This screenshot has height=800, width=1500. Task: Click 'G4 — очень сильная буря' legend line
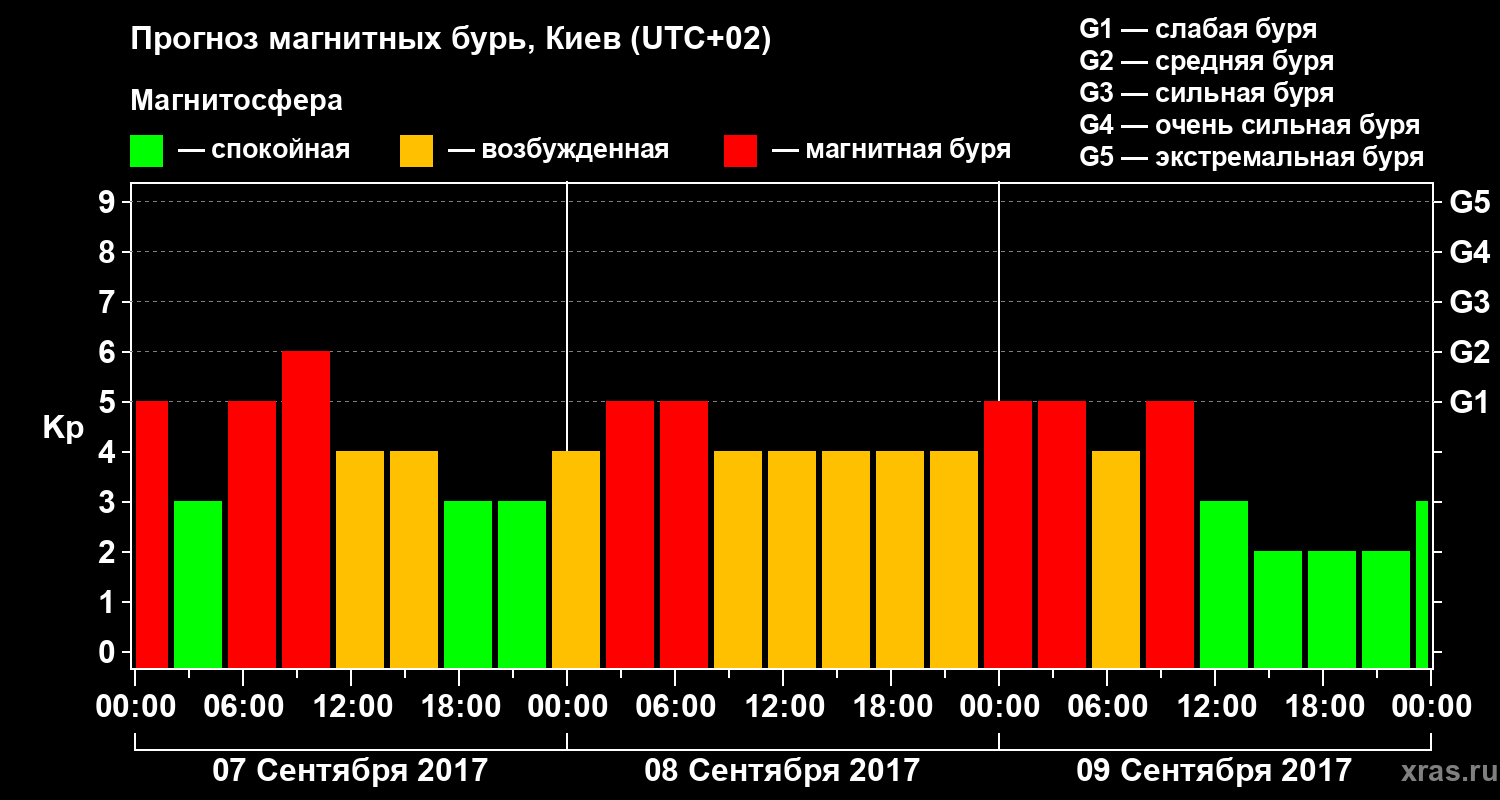click(x=1250, y=125)
